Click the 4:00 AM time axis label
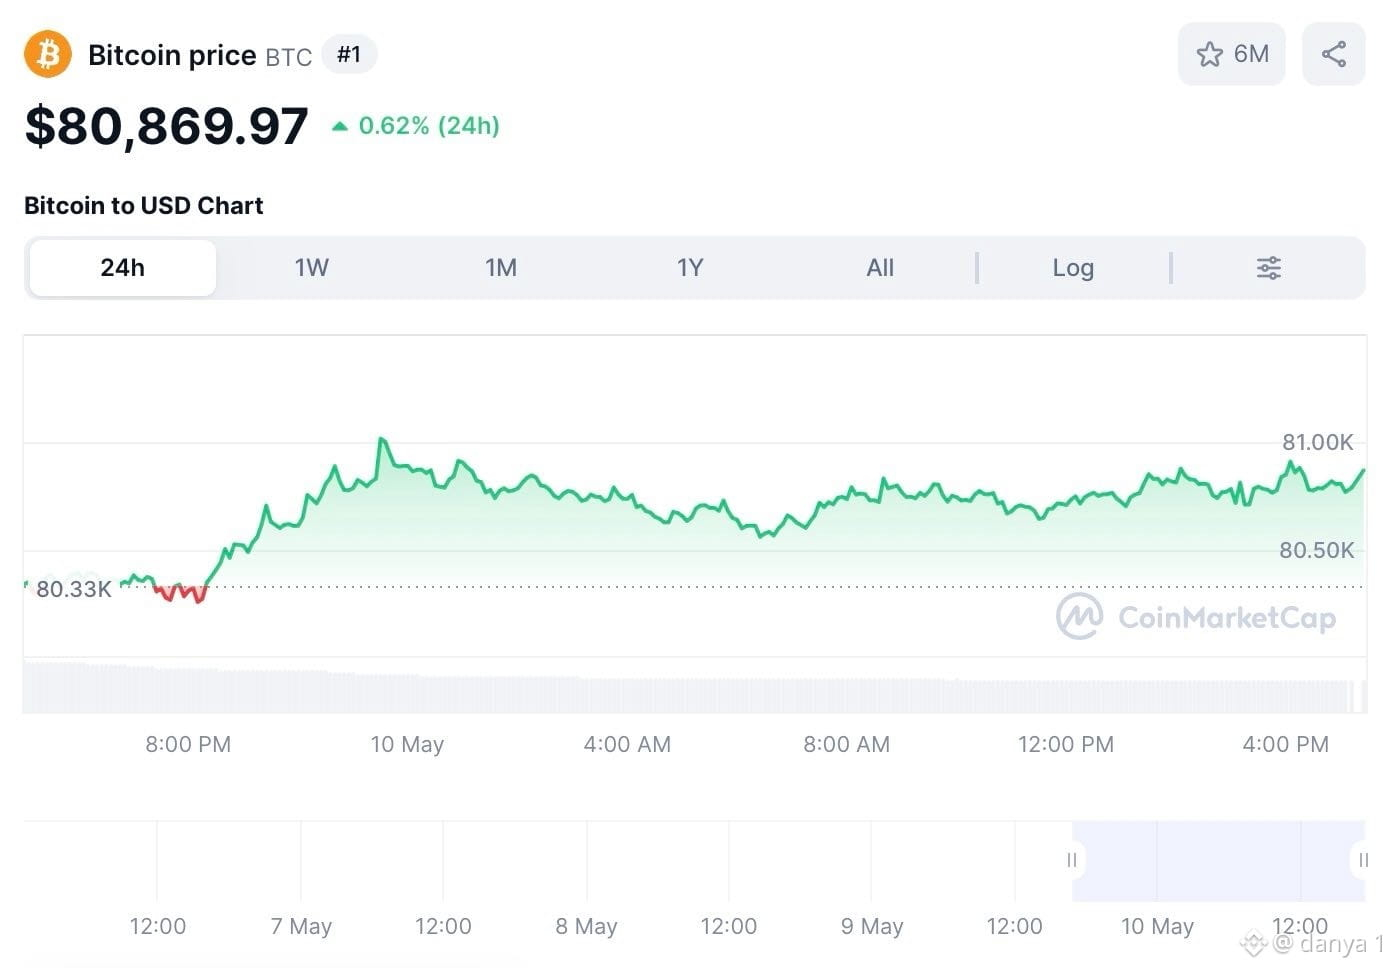The height and width of the screenshot is (968, 1394). click(x=627, y=744)
